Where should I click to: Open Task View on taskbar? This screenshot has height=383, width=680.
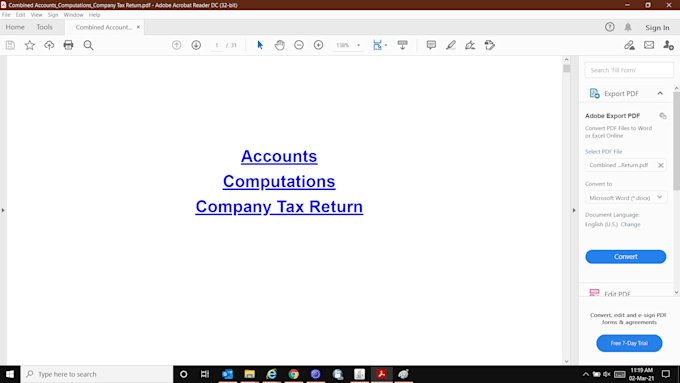(205, 374)
